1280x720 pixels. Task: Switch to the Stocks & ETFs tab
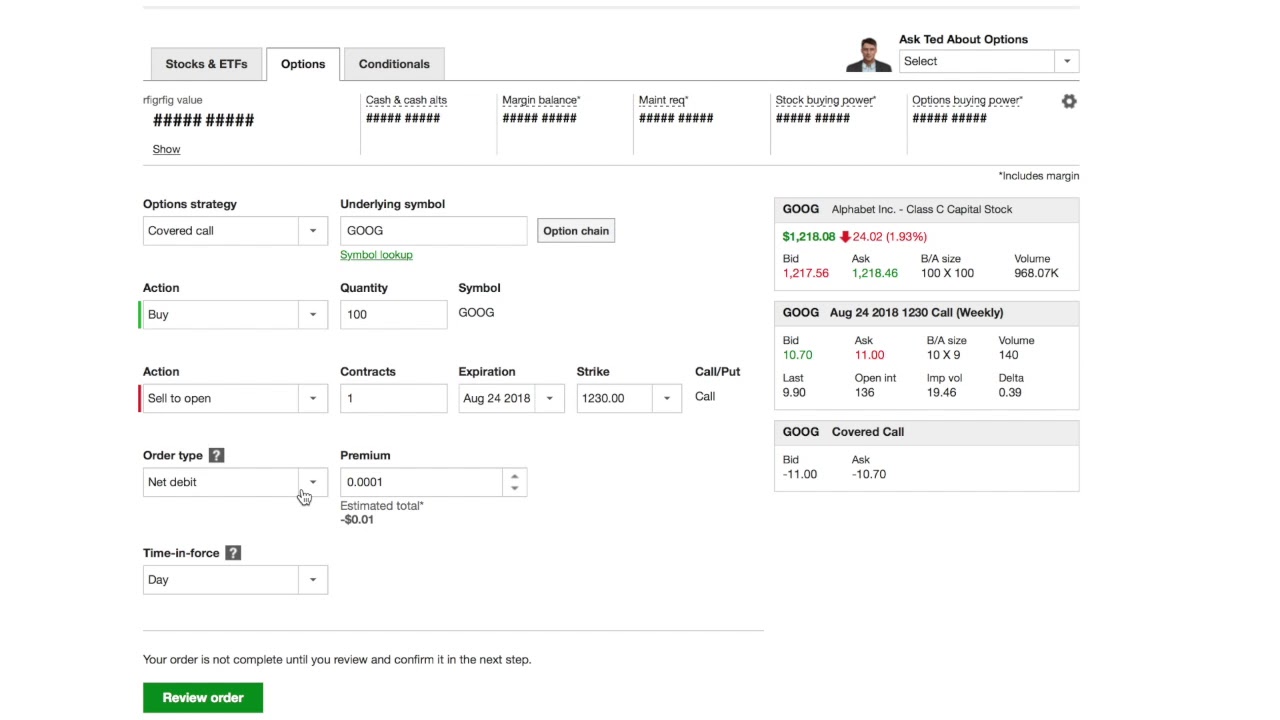[206, 64]
